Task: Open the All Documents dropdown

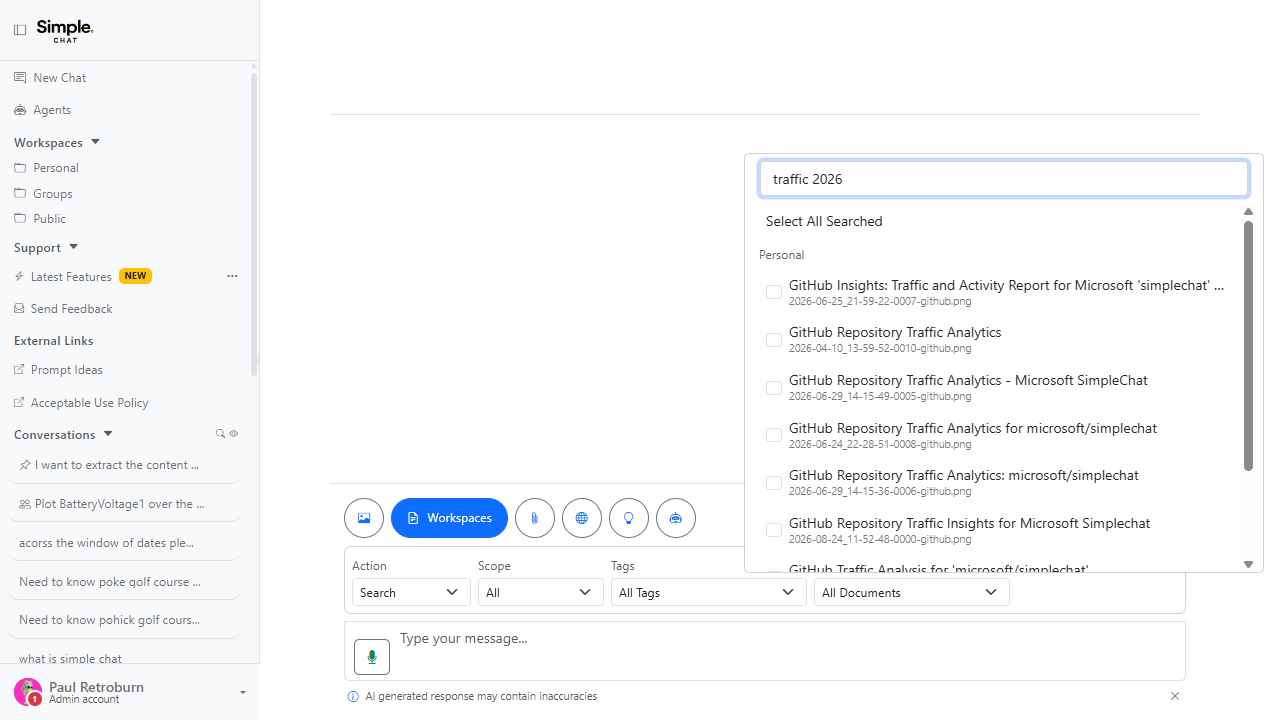Action: point(912,592)
